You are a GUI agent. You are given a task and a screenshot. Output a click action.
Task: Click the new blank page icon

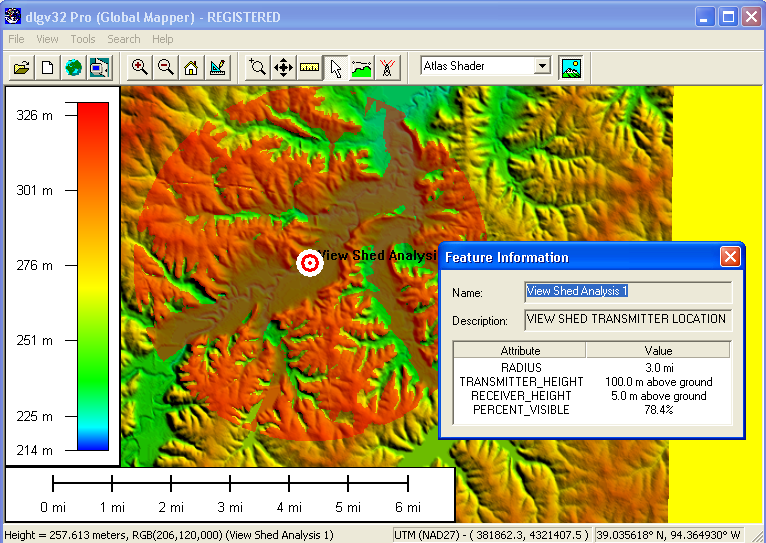tap(47, 67)
